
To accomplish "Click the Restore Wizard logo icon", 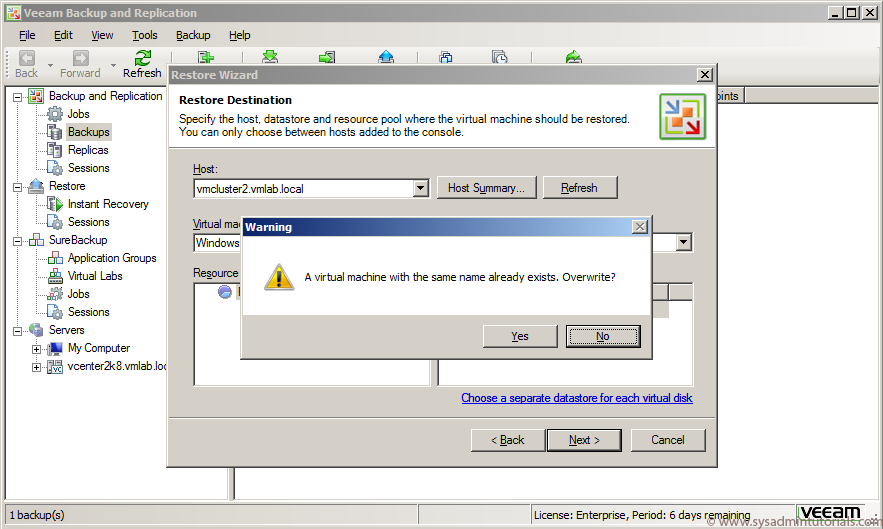I will tap(683, 117).
